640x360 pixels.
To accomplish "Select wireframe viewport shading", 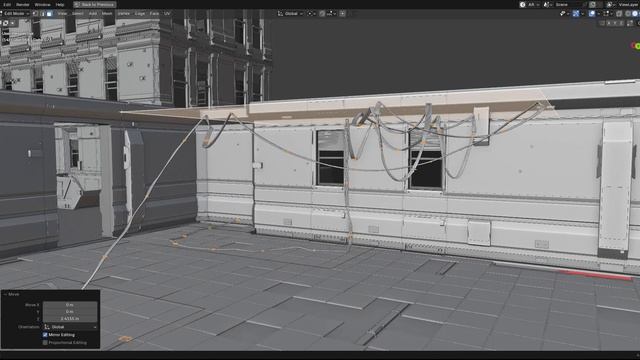I will 628,13.
